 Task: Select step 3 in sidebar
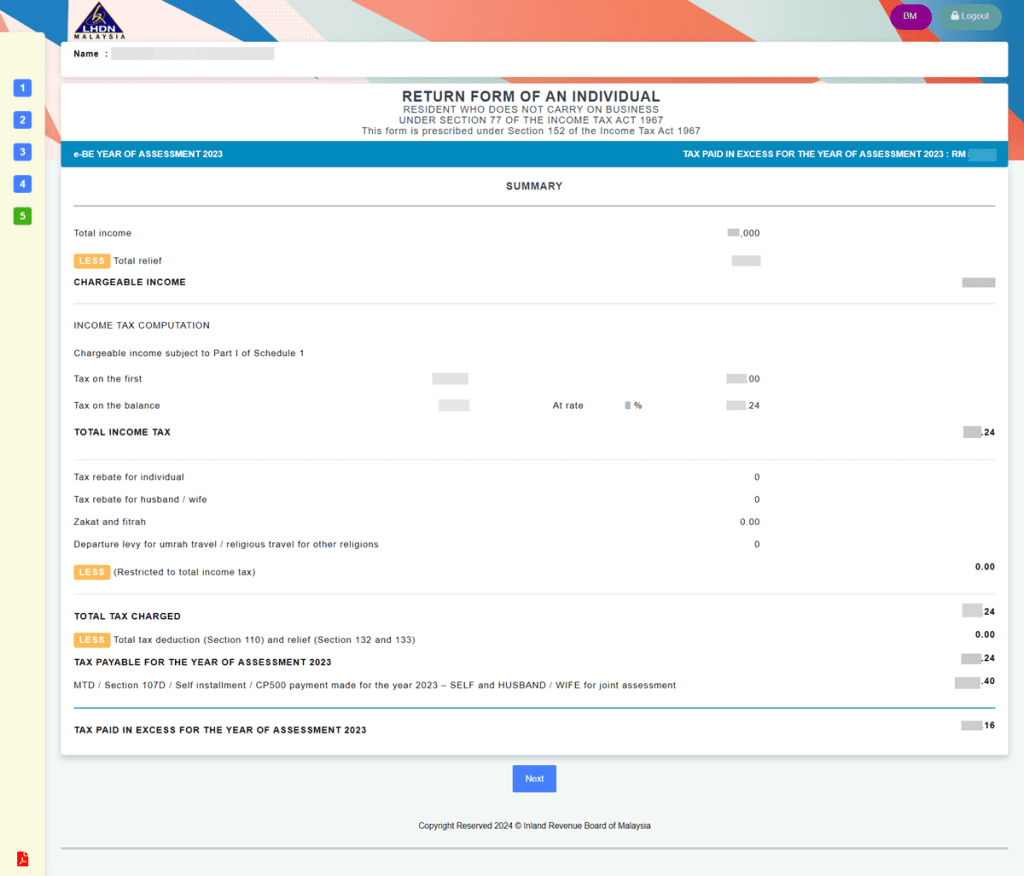pyautogui.click(x=22, y=152)
